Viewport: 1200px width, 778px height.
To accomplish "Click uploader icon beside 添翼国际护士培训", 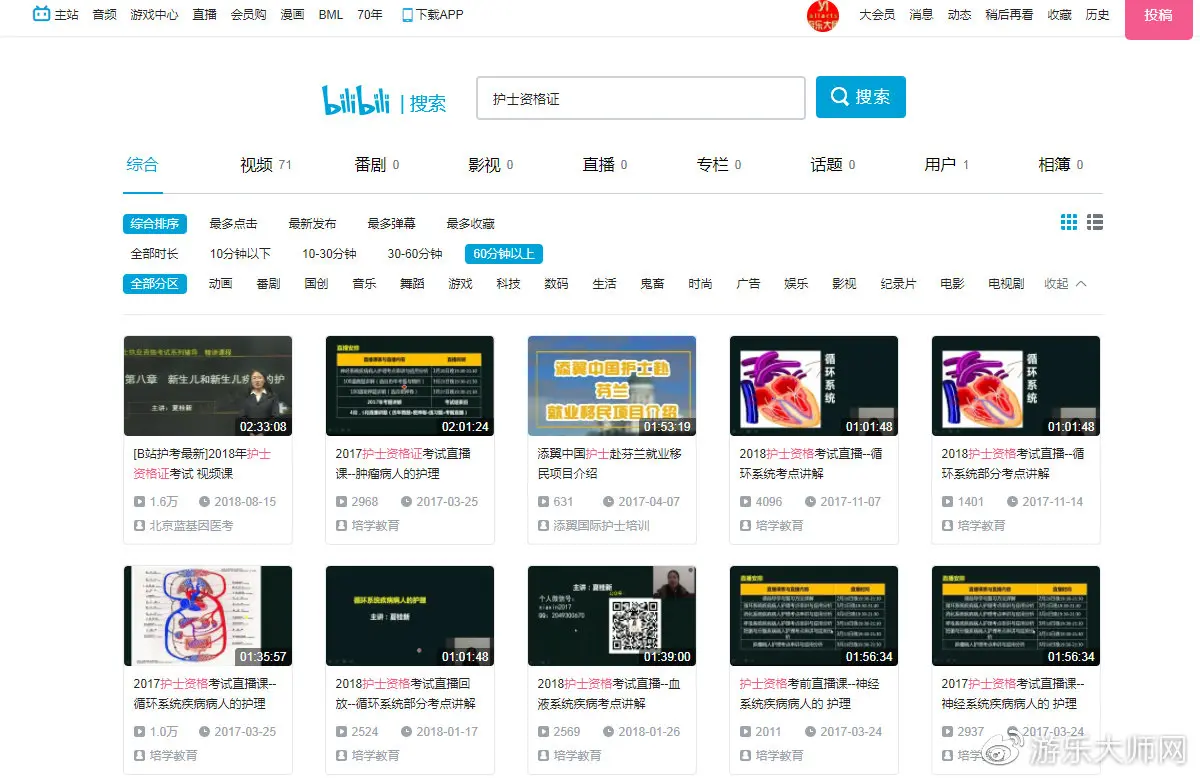I will (543, 525).
